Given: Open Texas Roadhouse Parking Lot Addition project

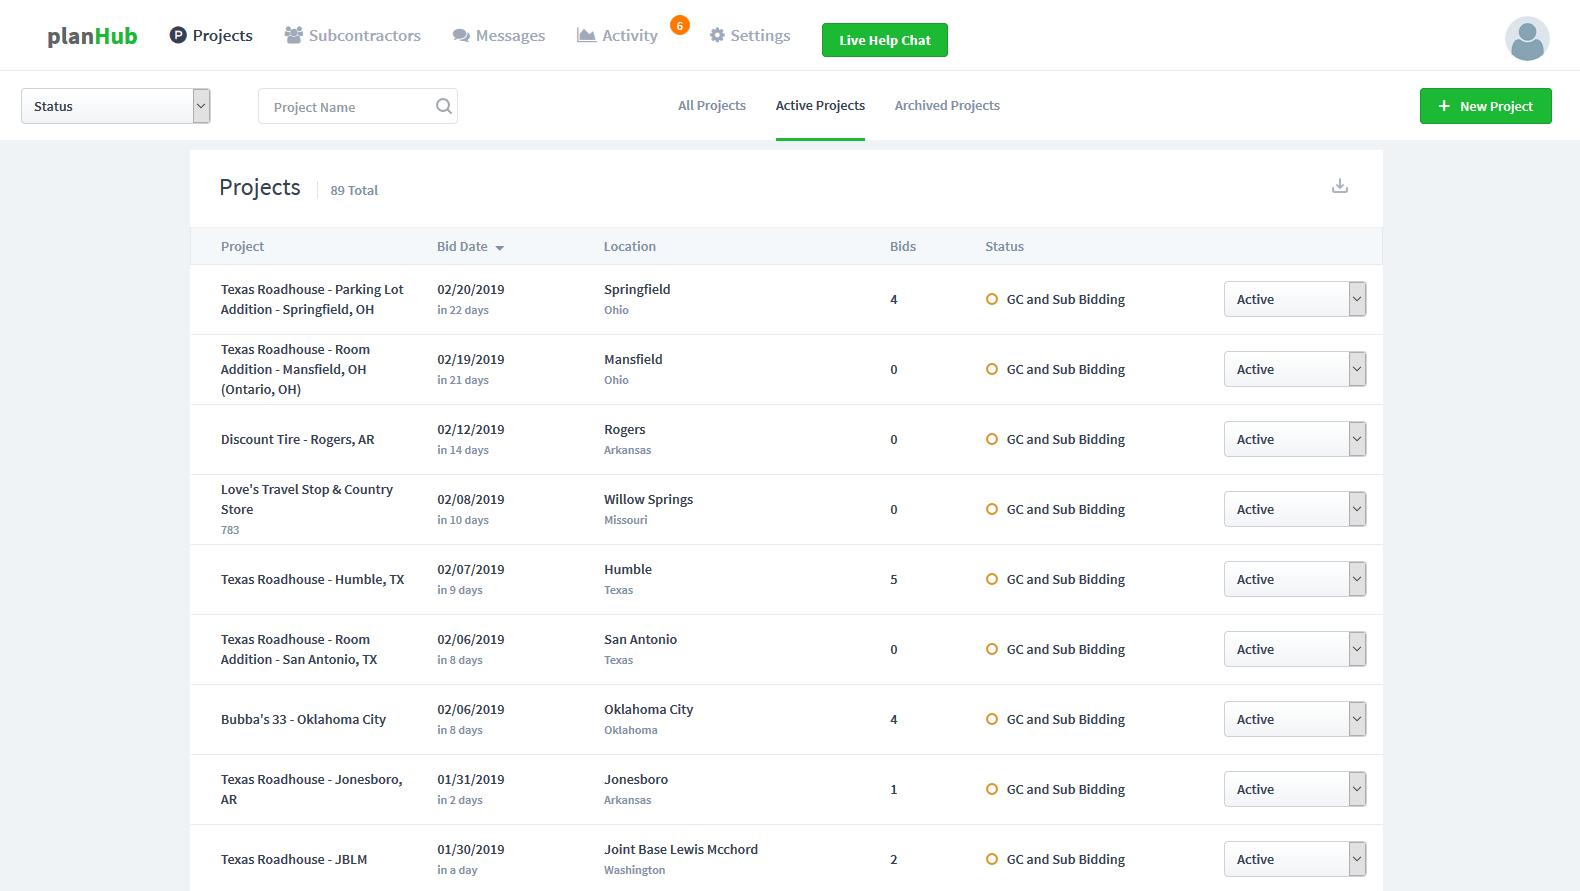Looking at the screenshot, I should (312, 299).
